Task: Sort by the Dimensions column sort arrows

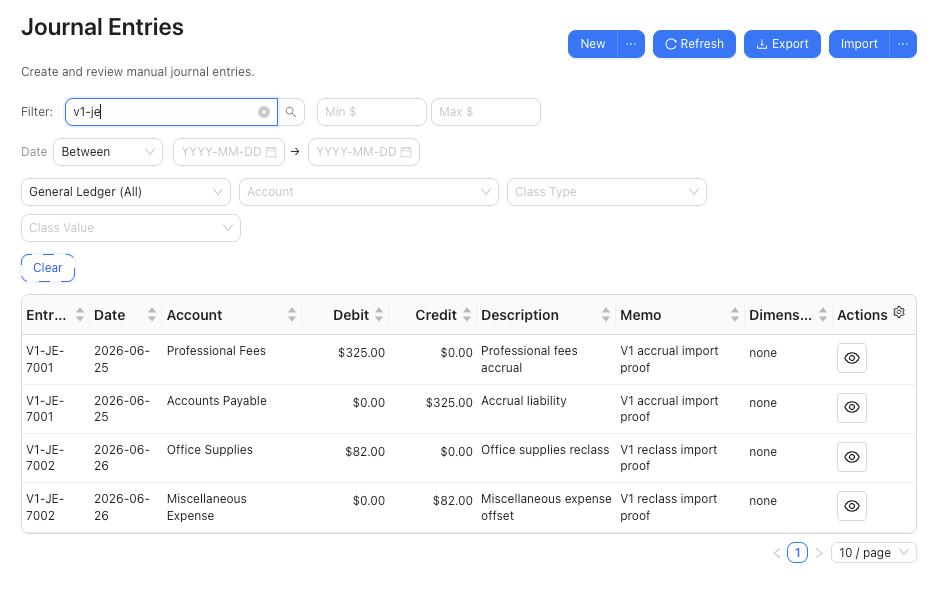Action: (823, 315)
